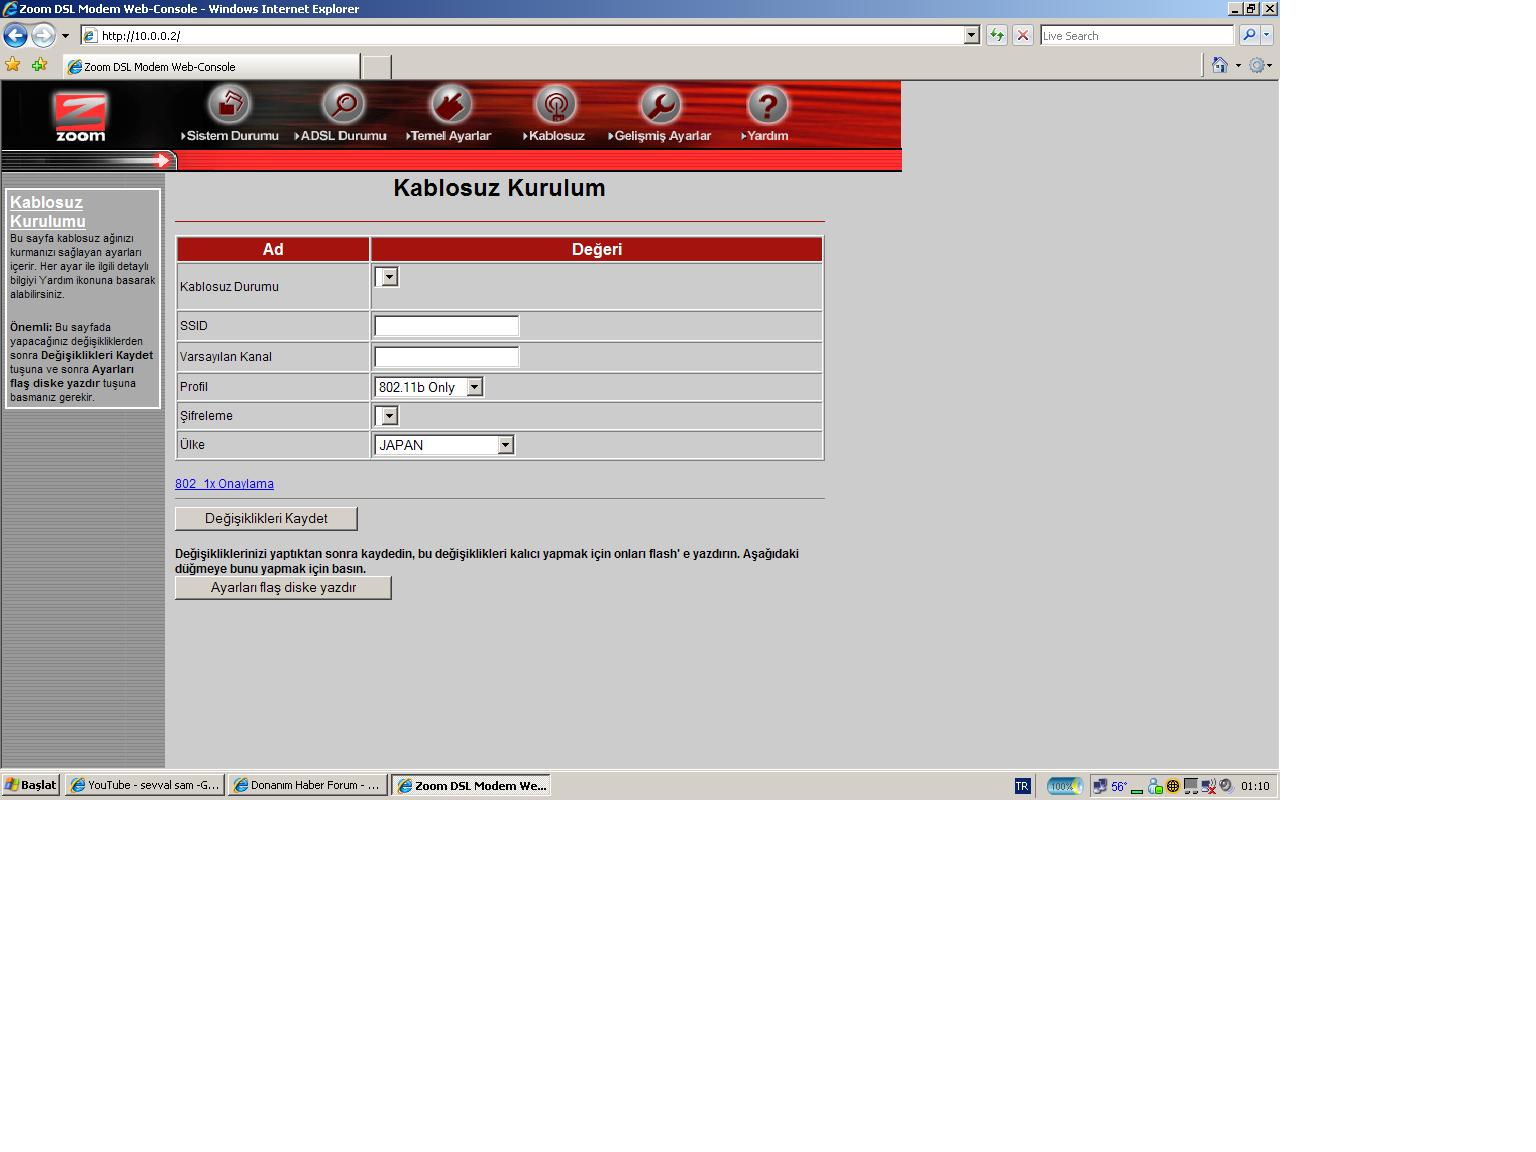The image size is (1536, 1152).
Task: Switch to YouTube taskbar window
Action: [145, 785]
